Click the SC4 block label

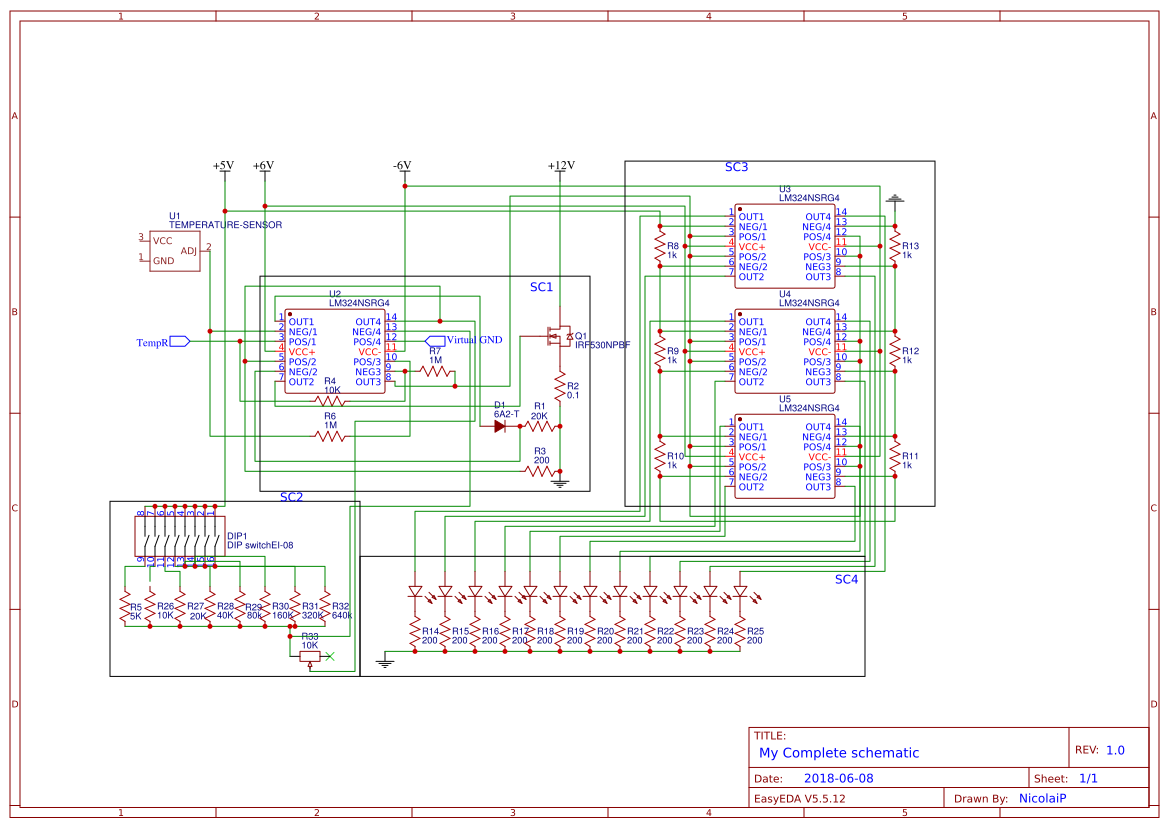pos(846,579)
